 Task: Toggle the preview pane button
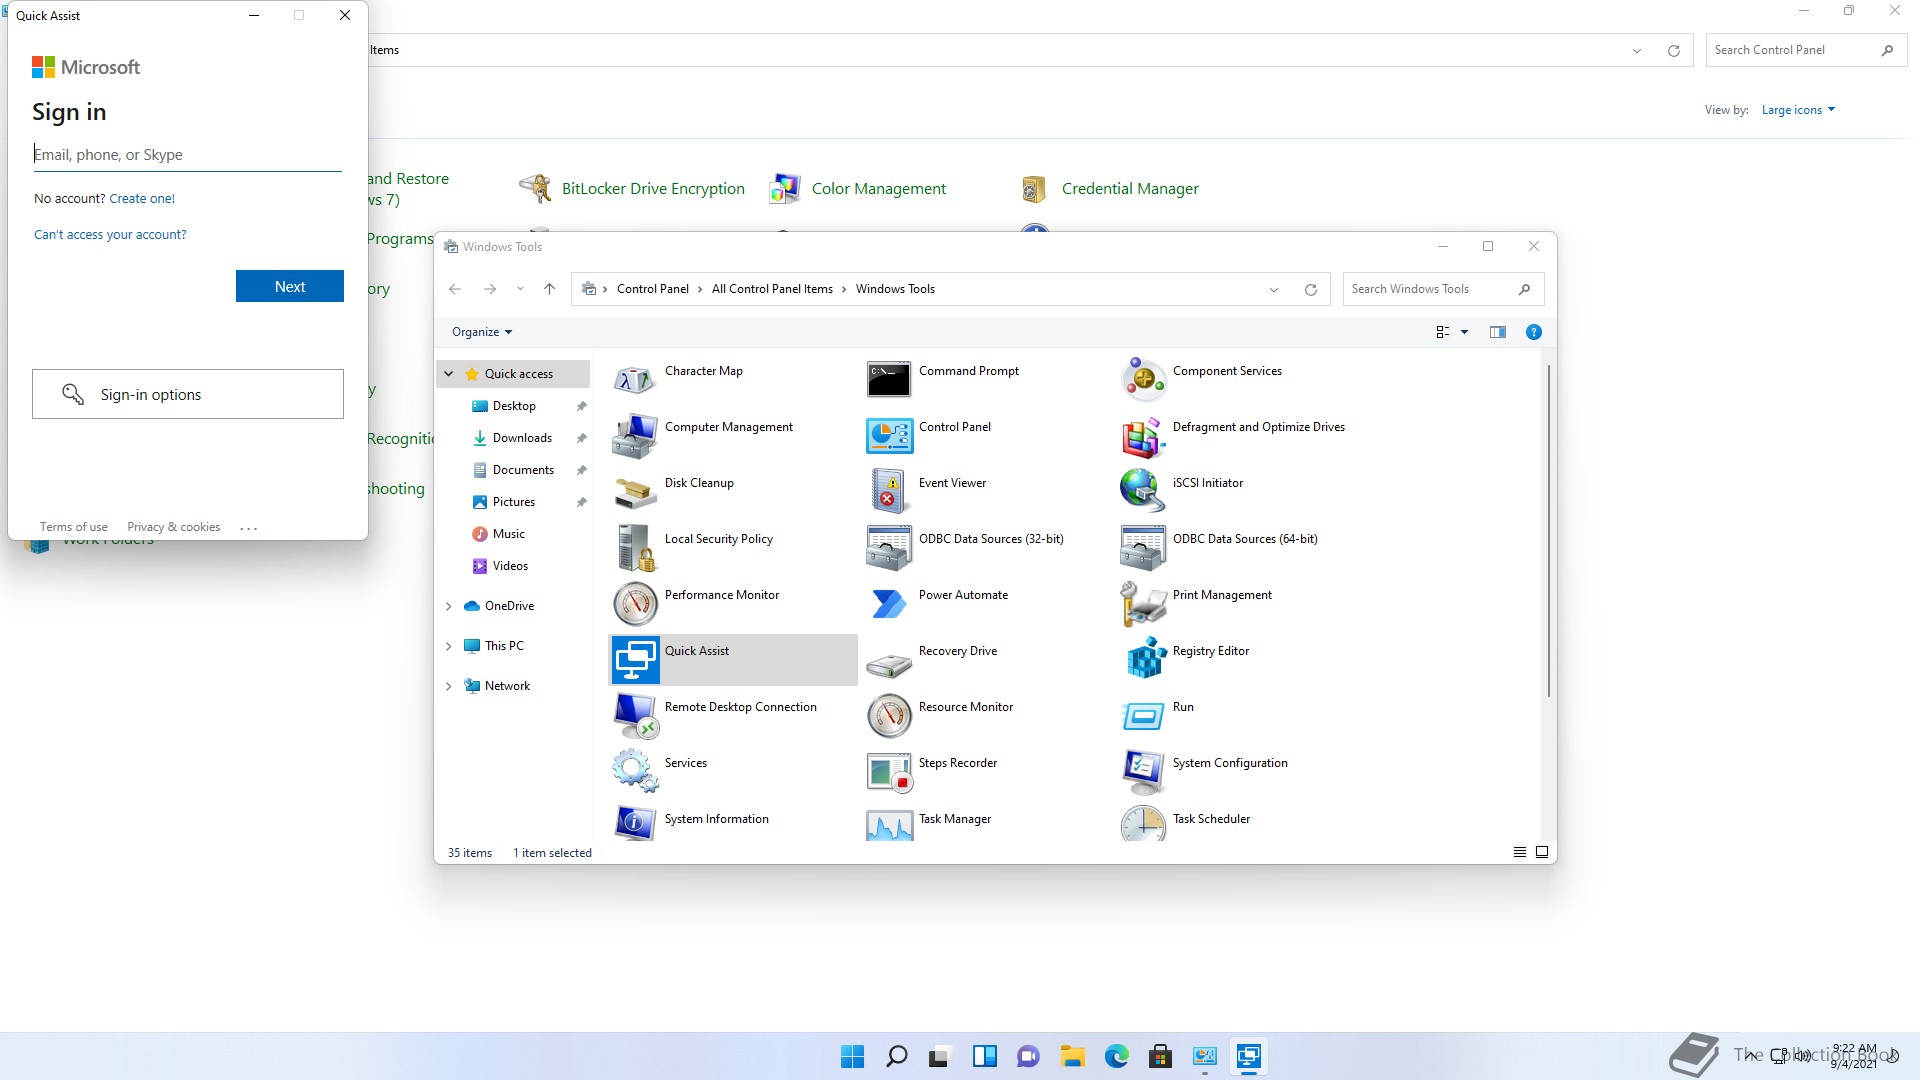(x=1497, y=332)
